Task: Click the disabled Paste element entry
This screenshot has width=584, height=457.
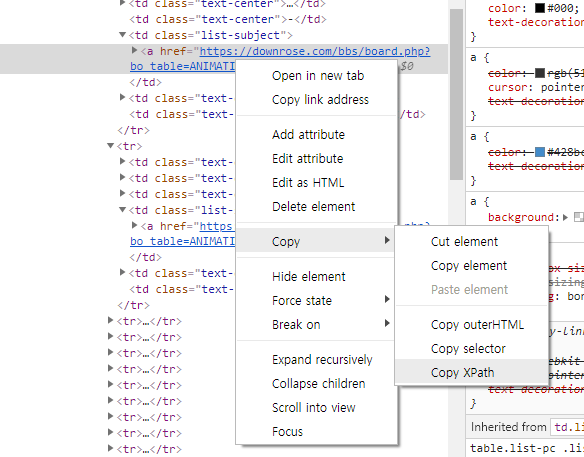Action: (472, 289)
